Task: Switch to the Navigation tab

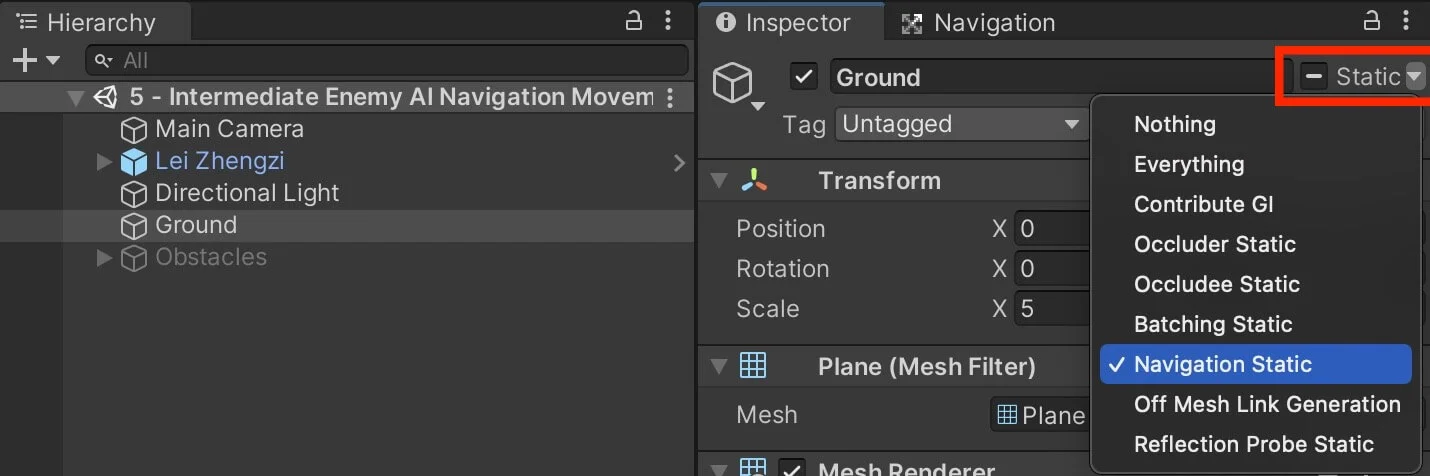Action: pyautogui.click(x=978, y=22)
